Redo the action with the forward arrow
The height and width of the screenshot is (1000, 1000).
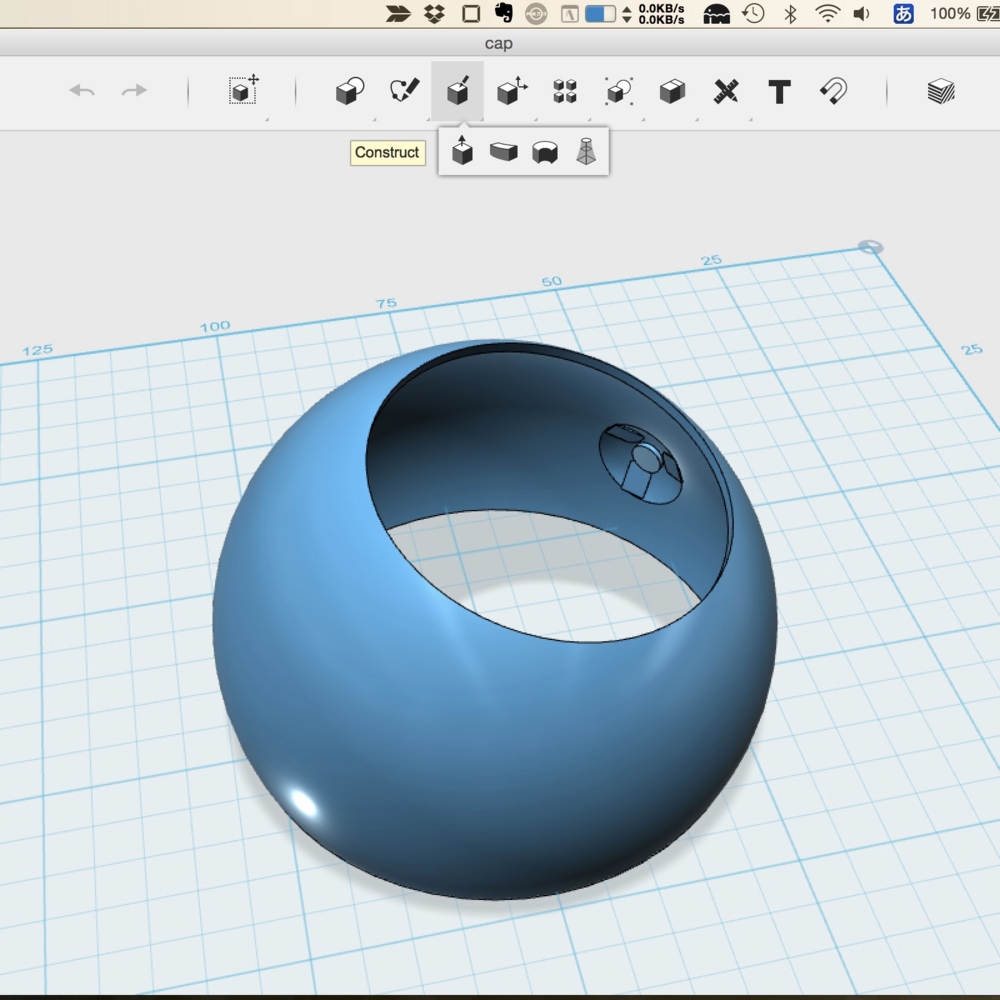(134, 91)
